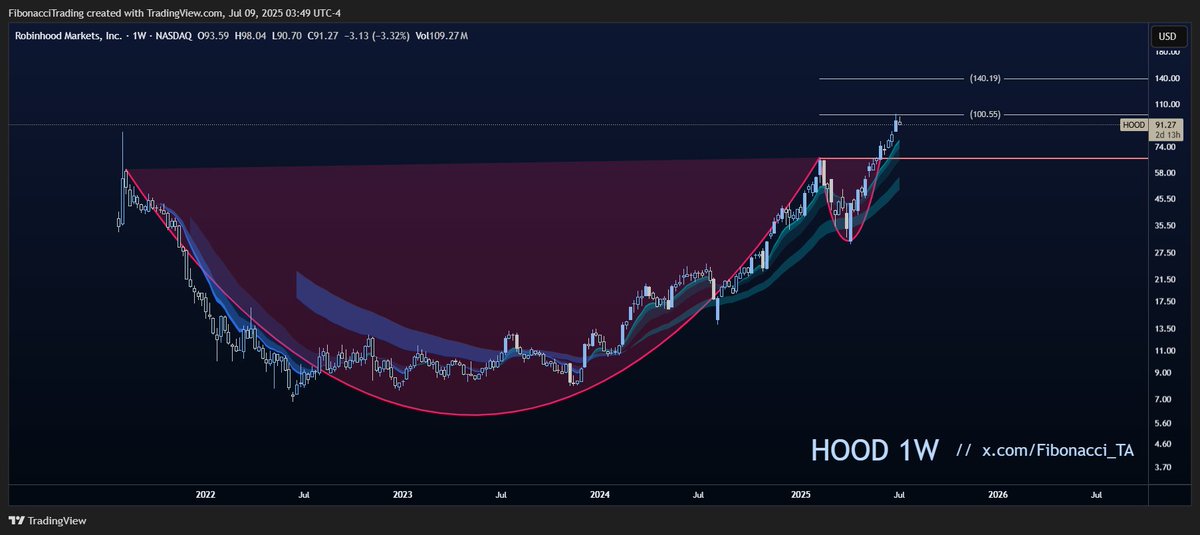Click the 2023 label on the time axis
The width and height of the screenshot is (1200, 535).
(403, 494)
